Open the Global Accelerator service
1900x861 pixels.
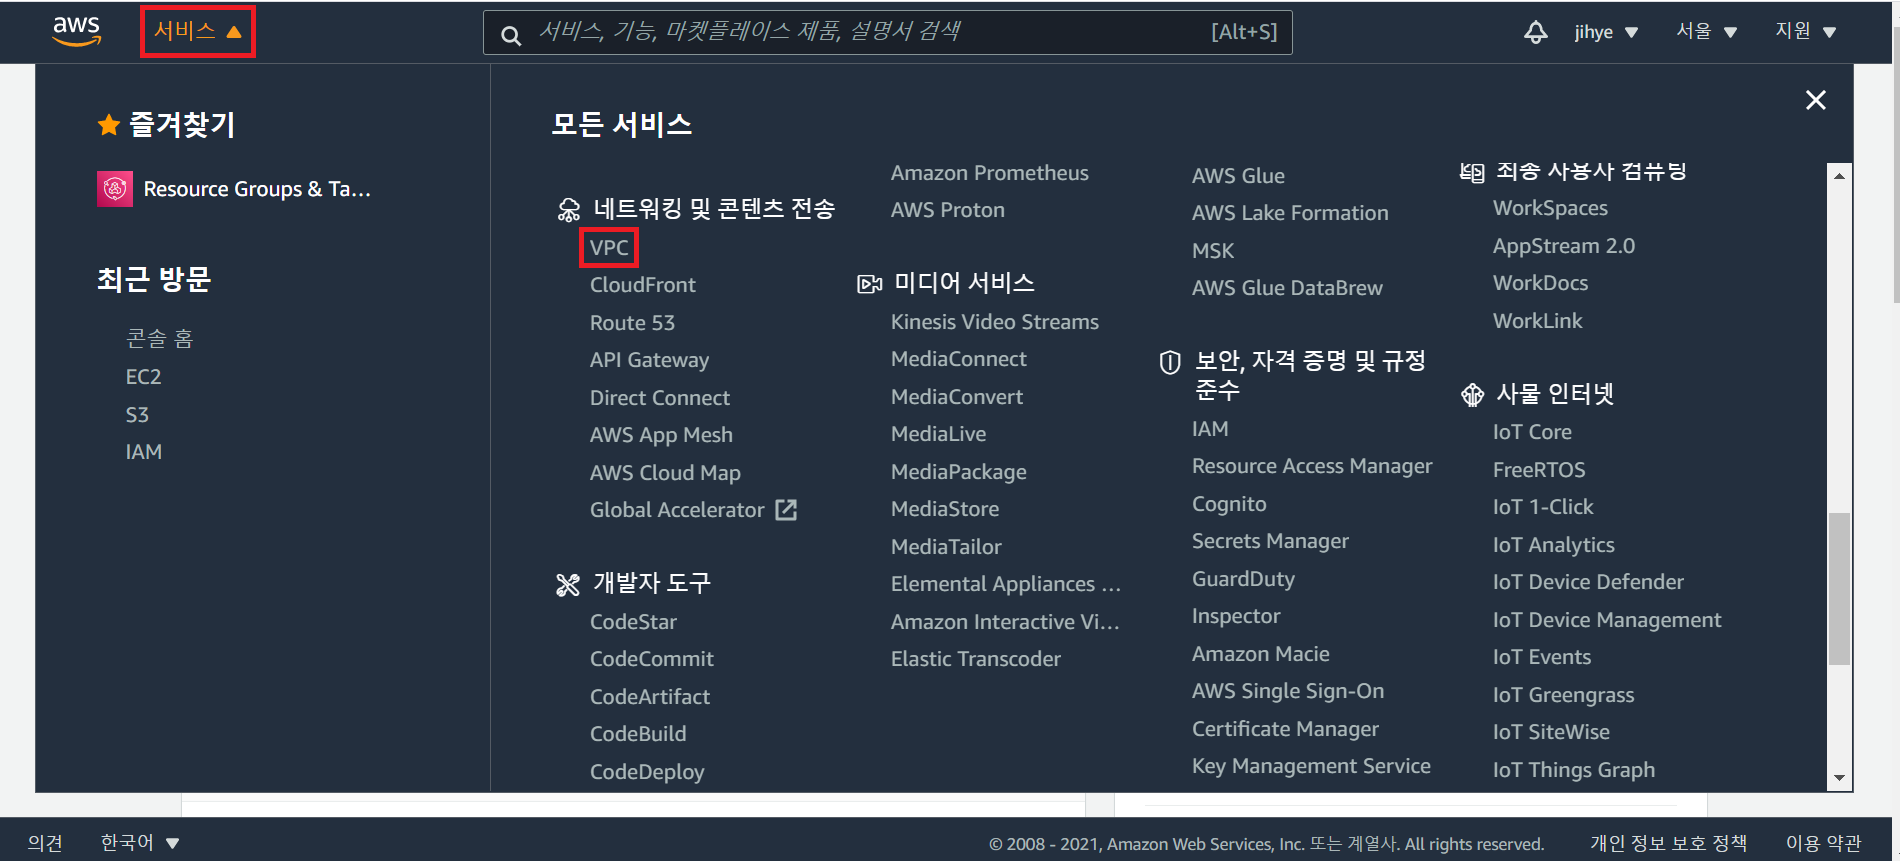coord(677,510)
